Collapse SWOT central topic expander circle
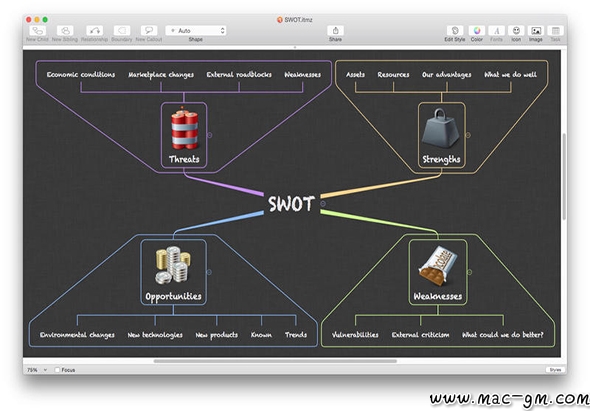This screenshot has height=411, width=590. click(323, 204)
